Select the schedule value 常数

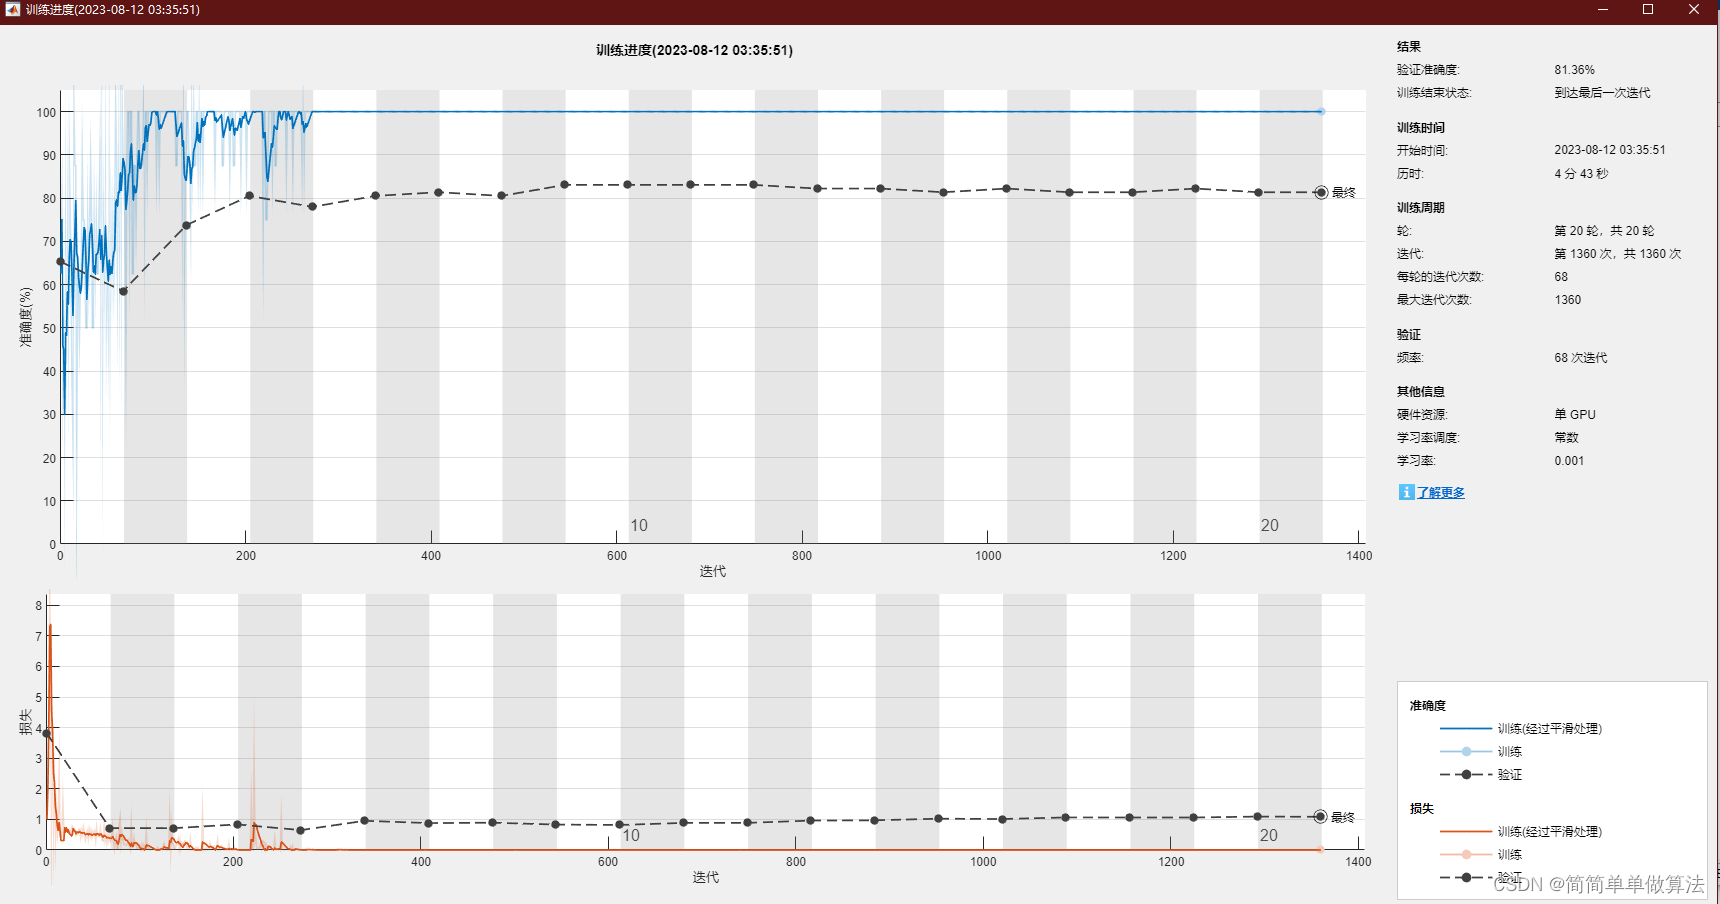click(x=1566, y=438)
